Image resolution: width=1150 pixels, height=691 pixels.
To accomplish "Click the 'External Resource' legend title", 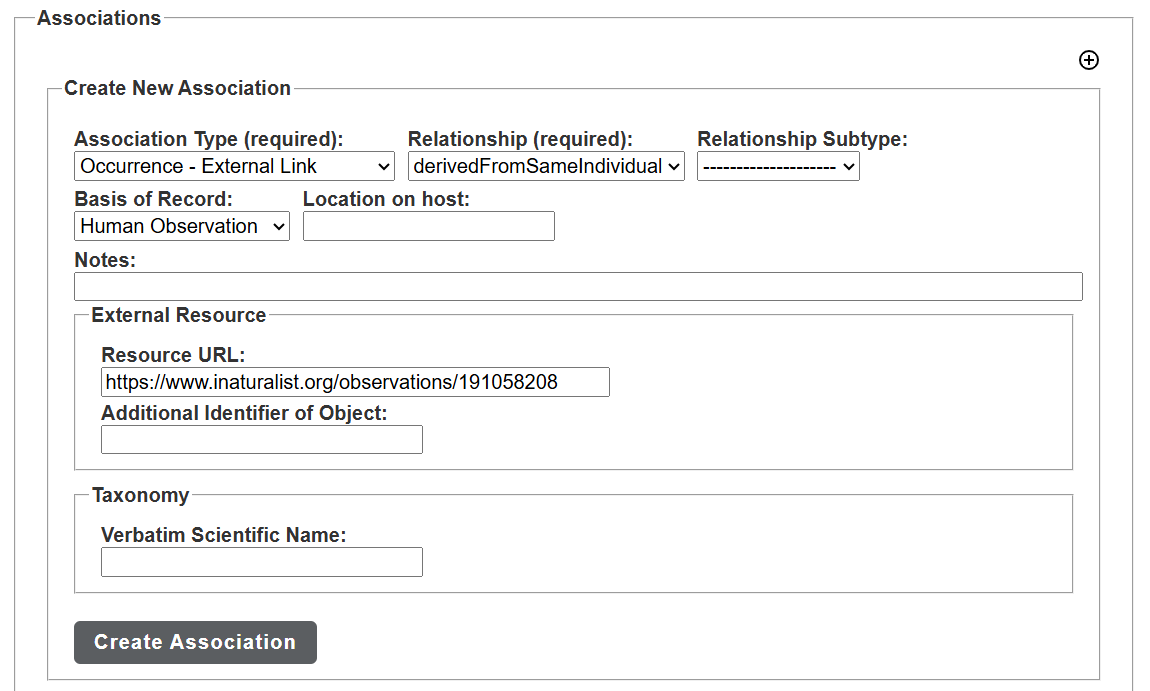I will (178, 315).
